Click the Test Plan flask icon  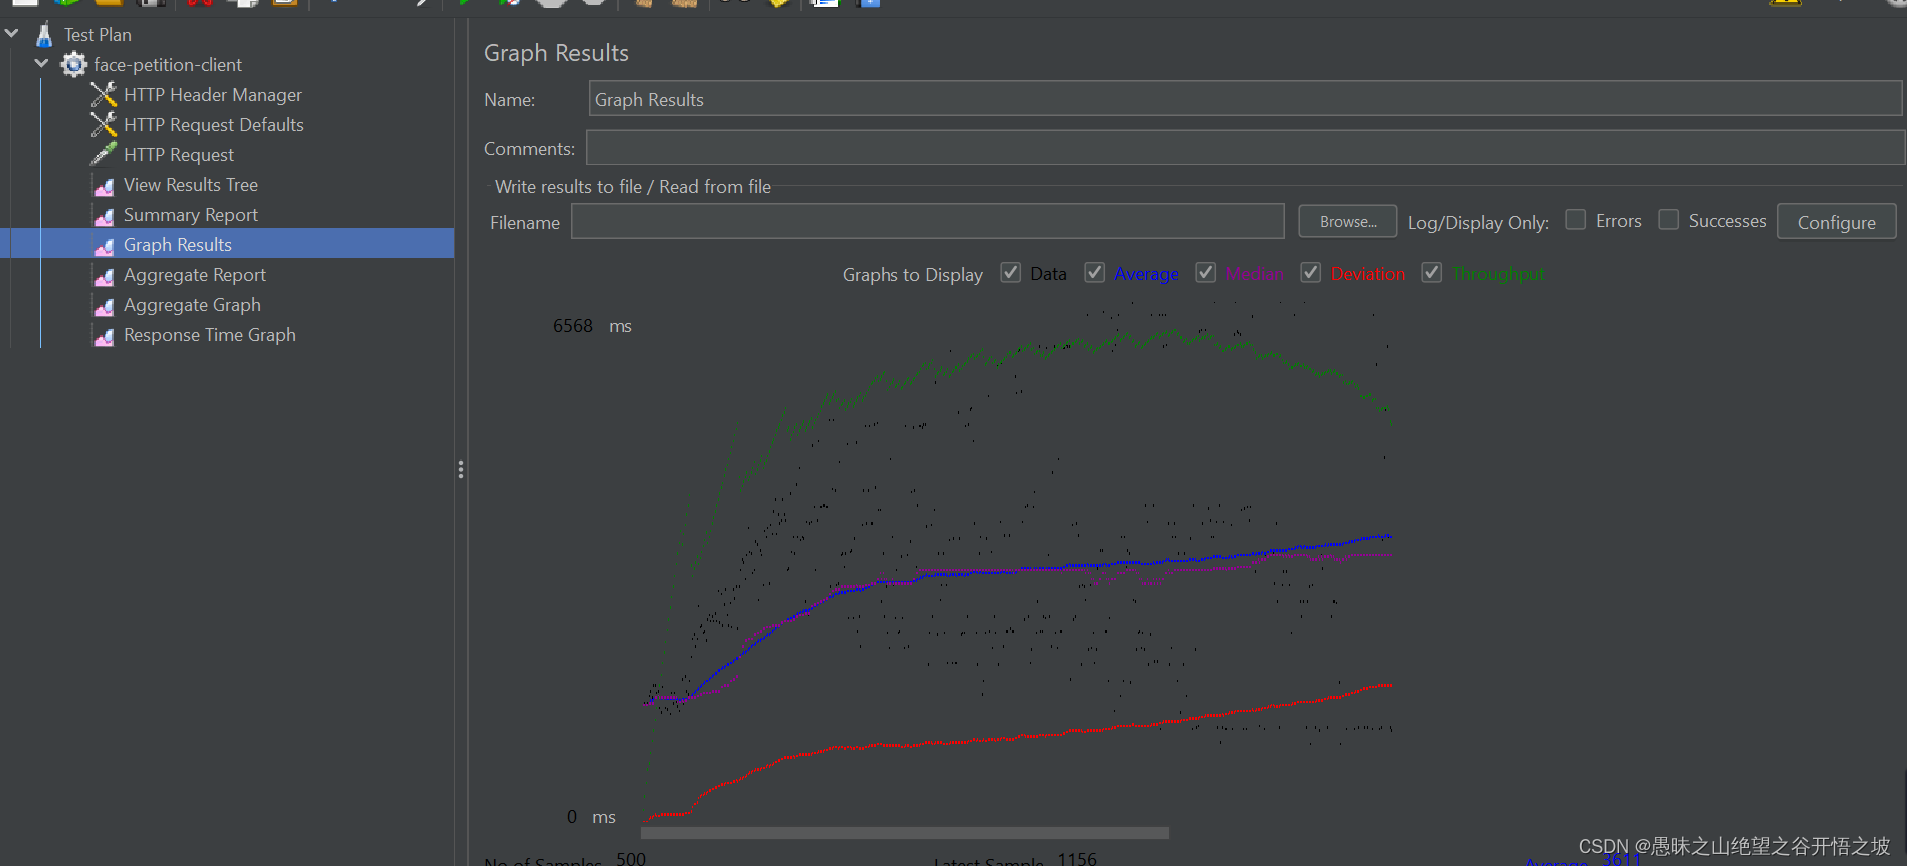pyautogui.click(x=44, y=35)
